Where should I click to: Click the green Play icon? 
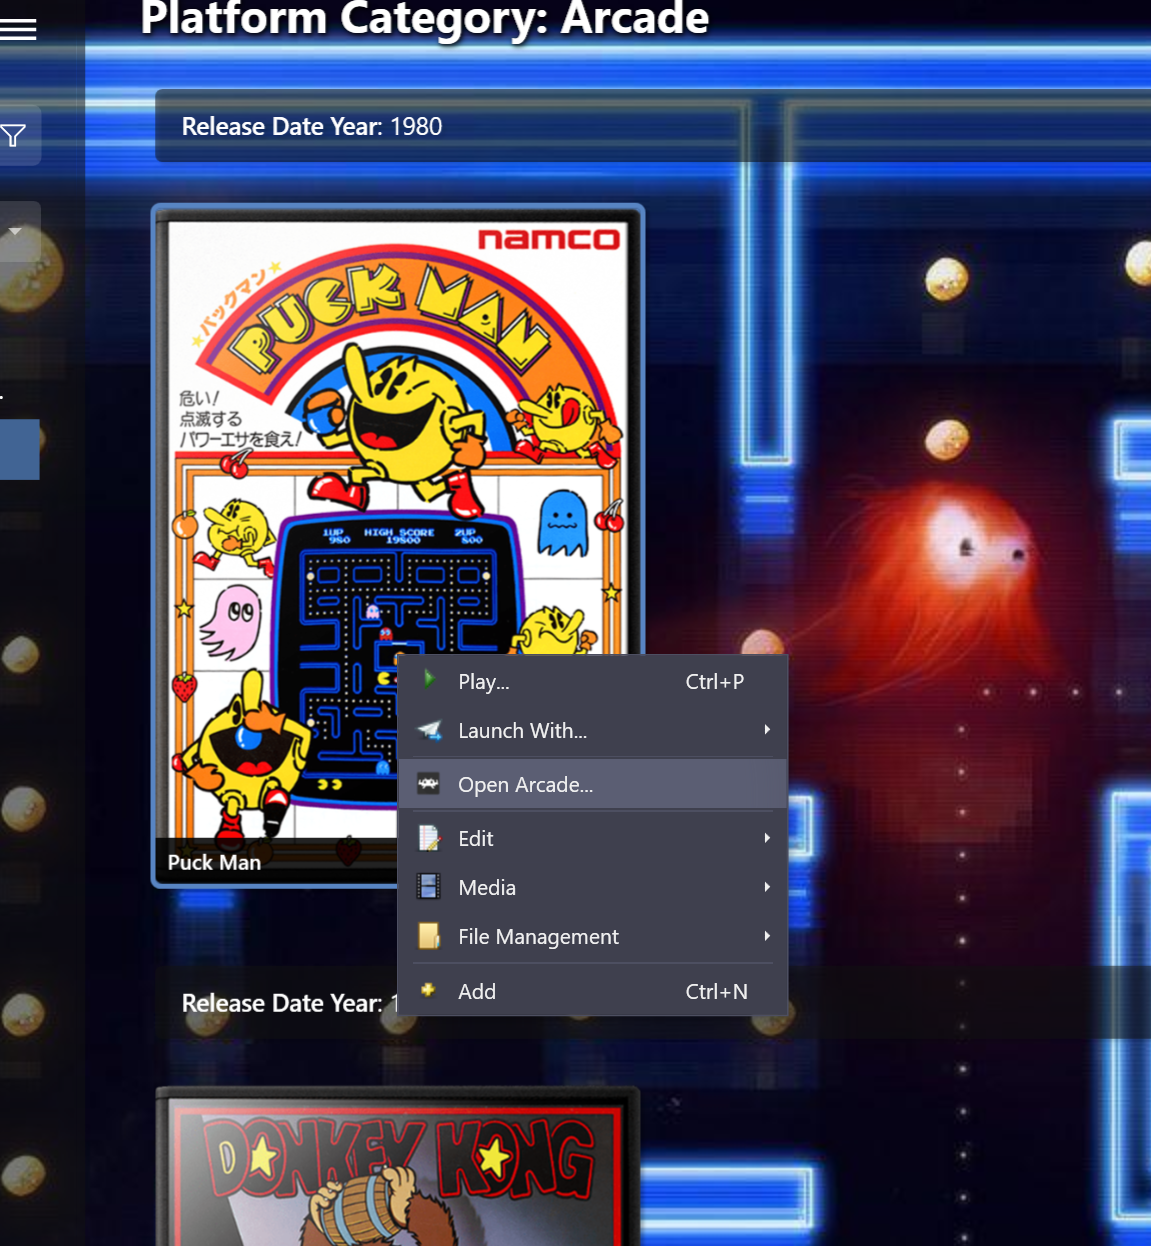tap(429, 680)
